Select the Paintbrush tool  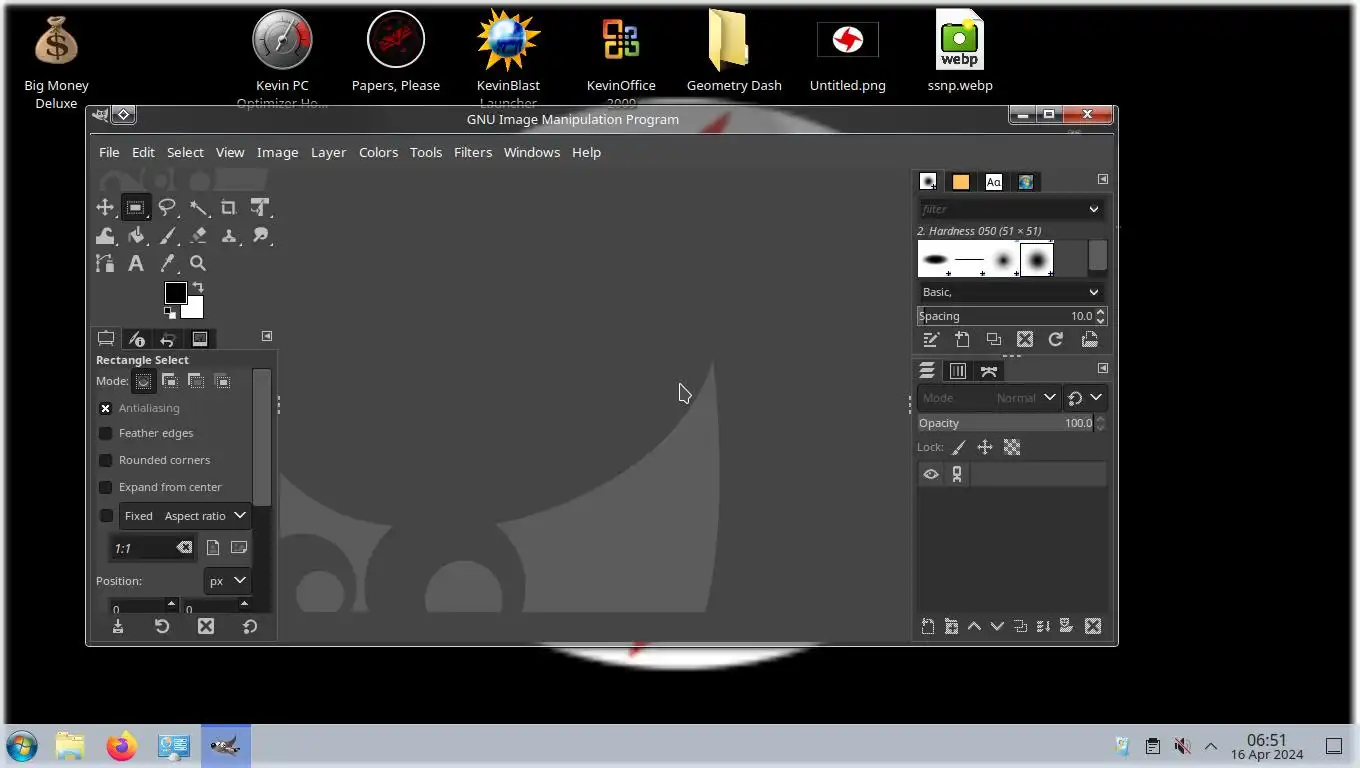167,236
